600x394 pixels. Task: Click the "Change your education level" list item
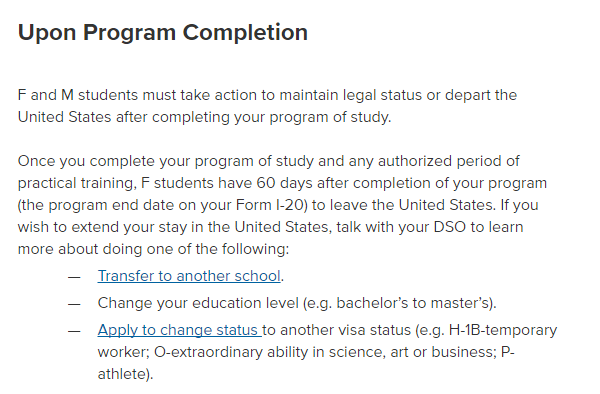[297, 303]
